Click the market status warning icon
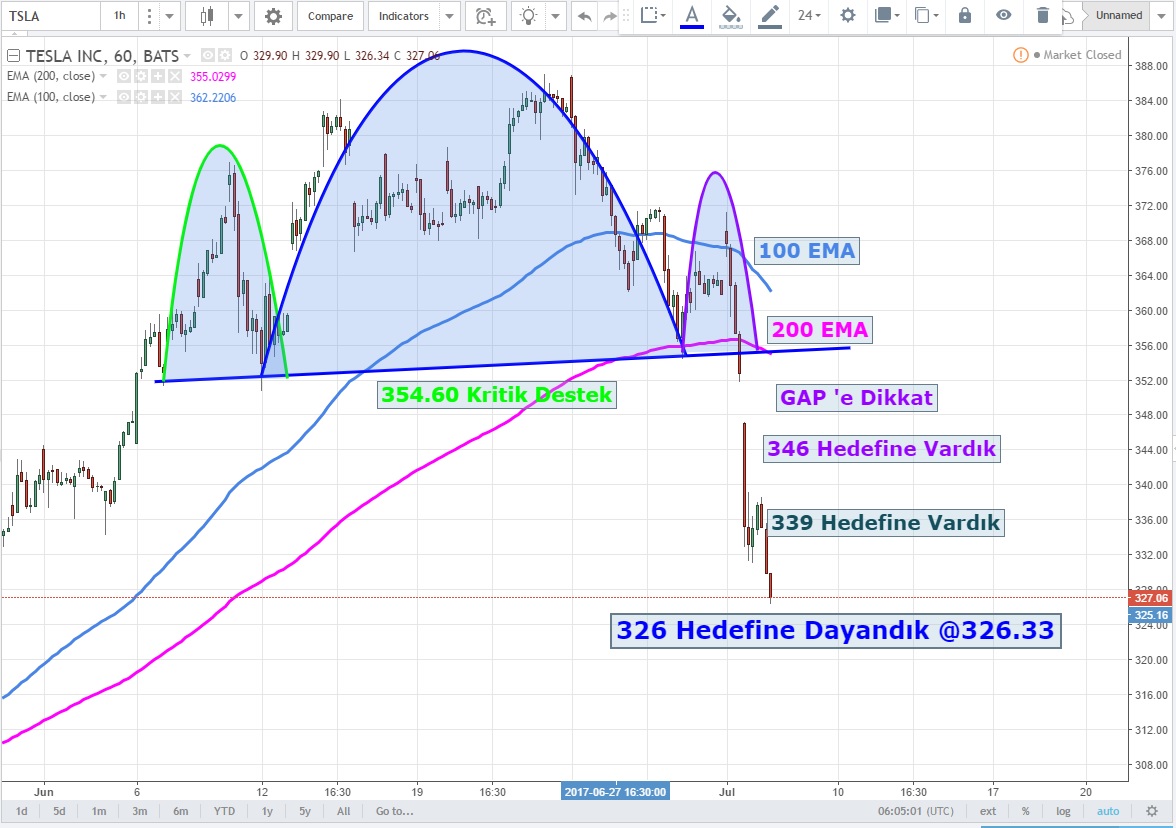Viewport: 1176px width, 828px height. tap(1020, 55)
